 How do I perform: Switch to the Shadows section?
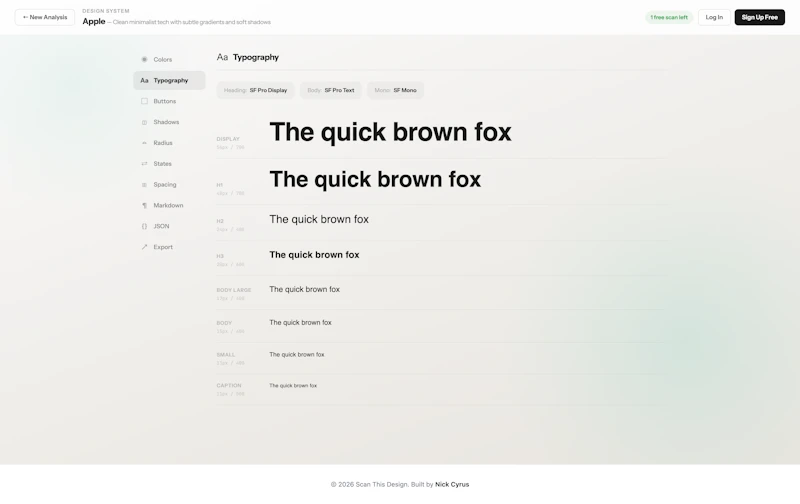pos(169,122)
